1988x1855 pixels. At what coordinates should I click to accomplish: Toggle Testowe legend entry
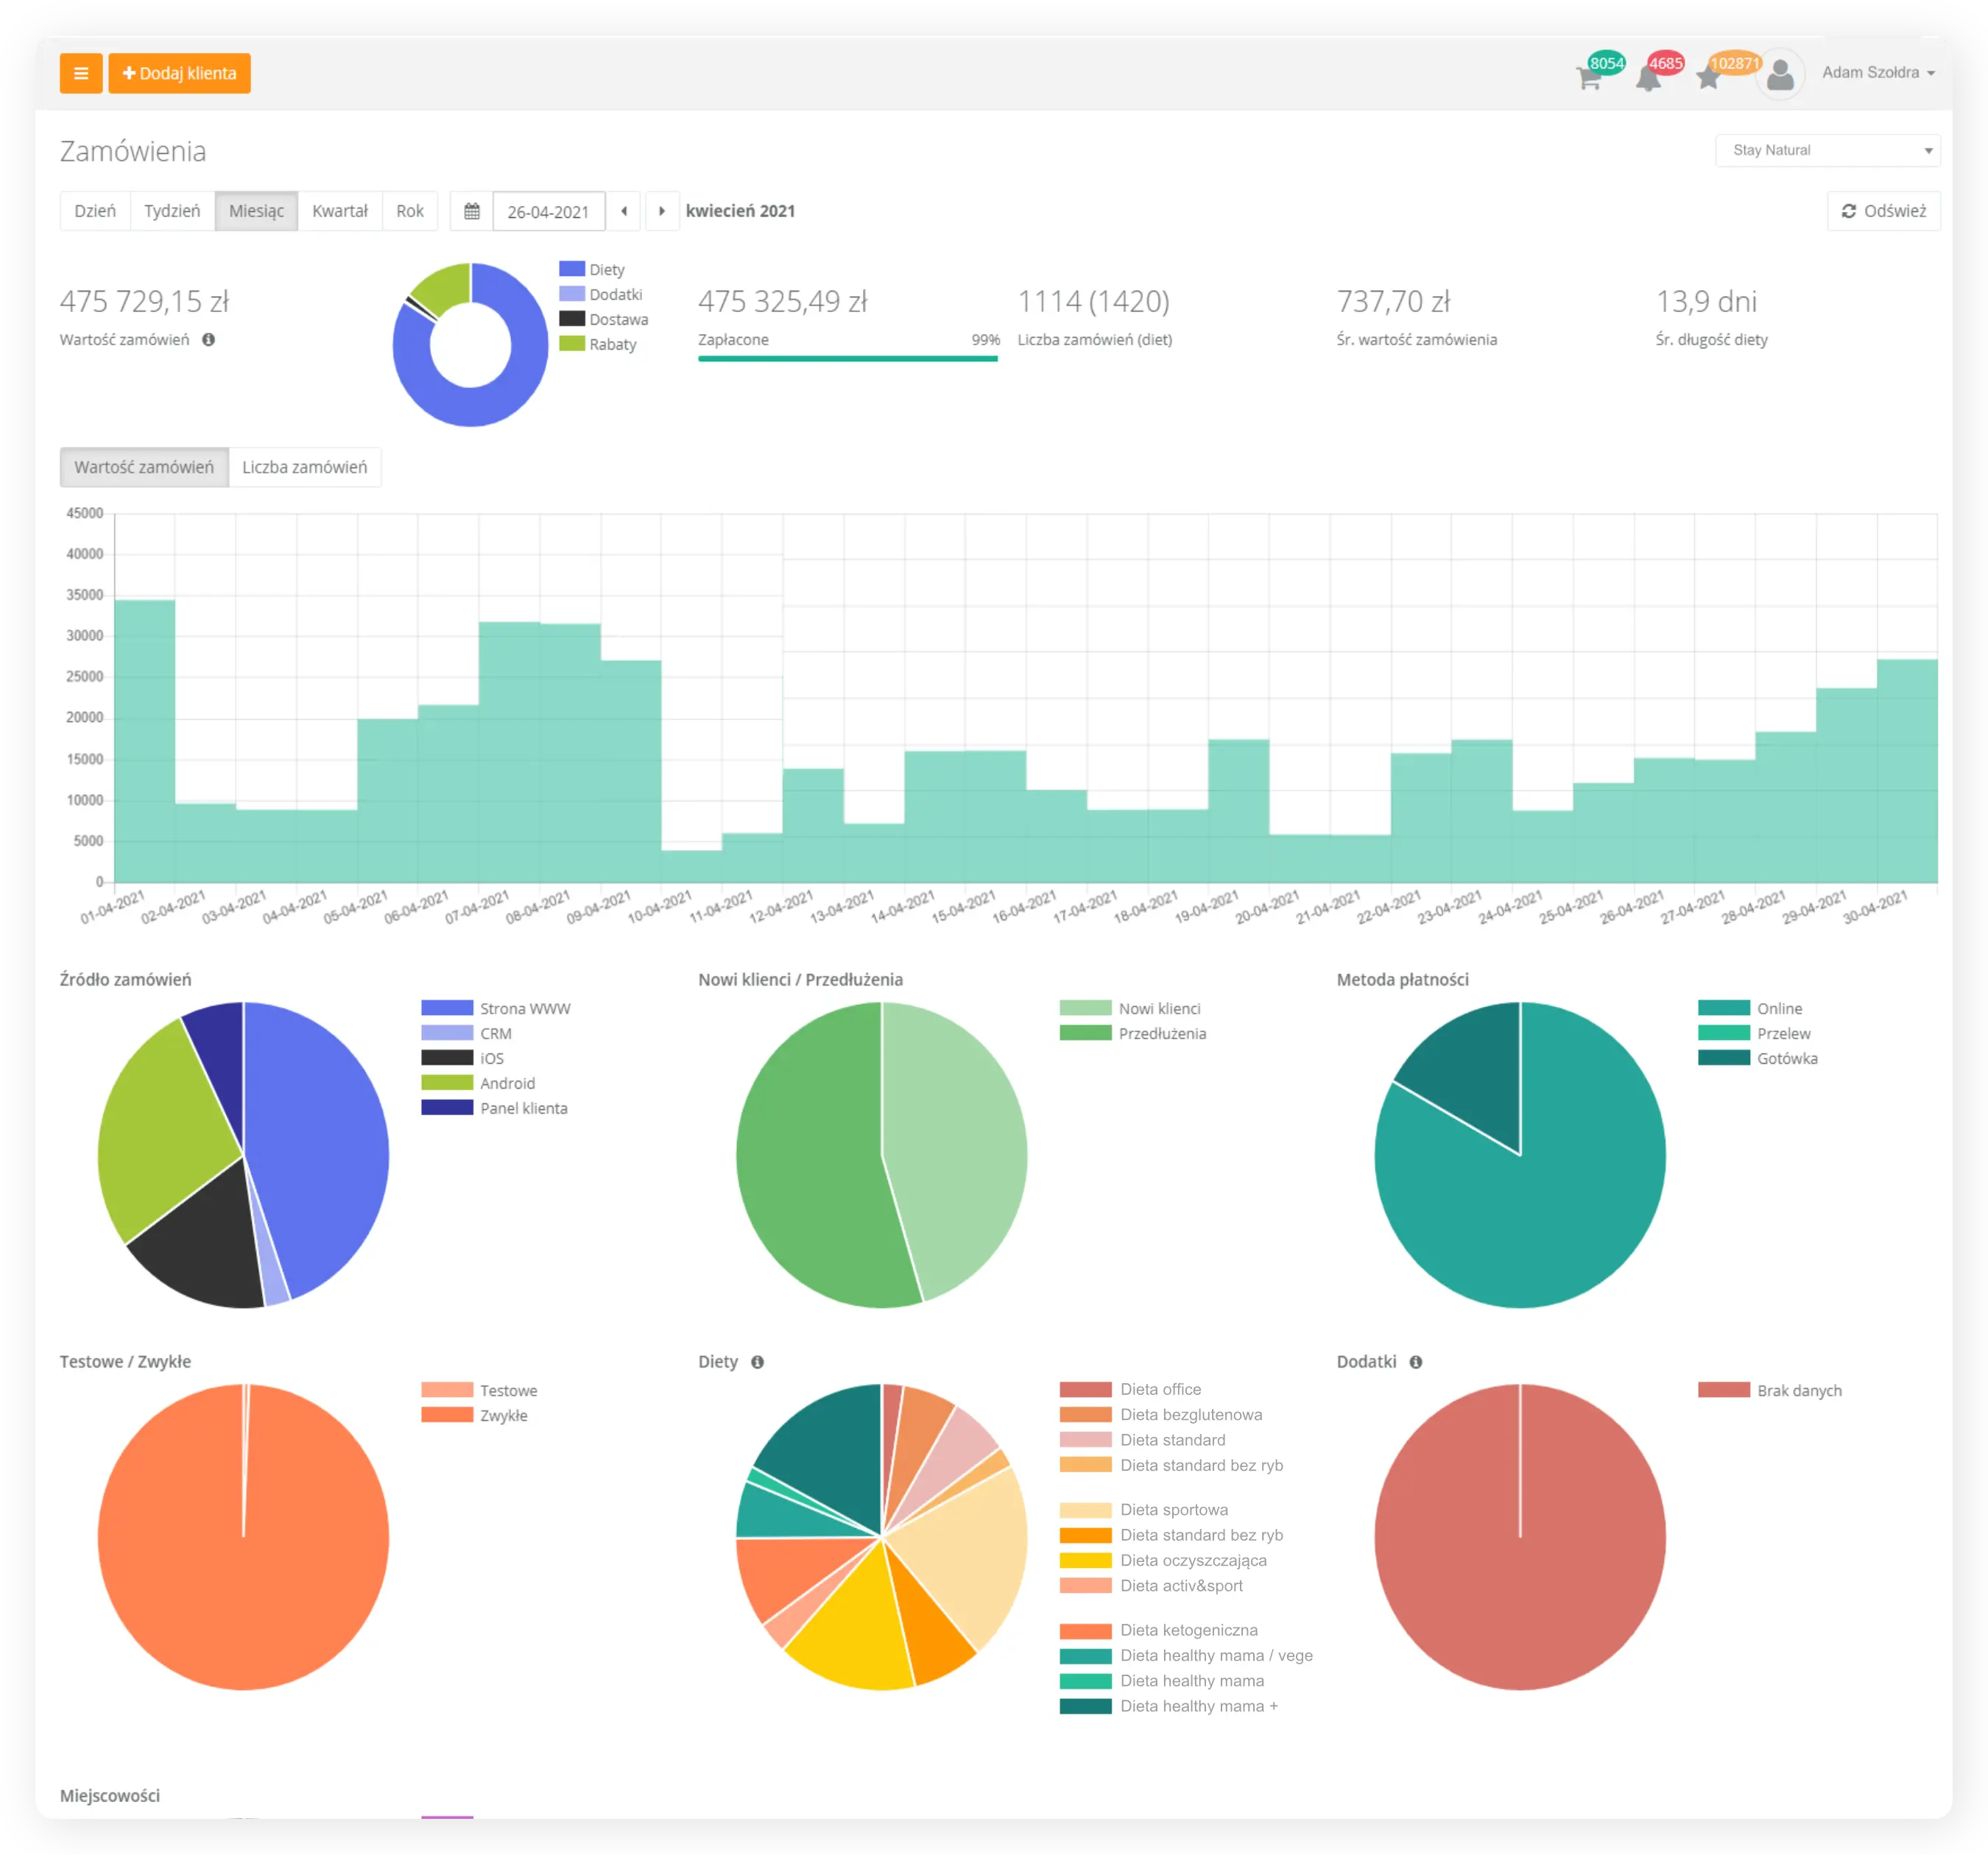tap(480, 1390)
